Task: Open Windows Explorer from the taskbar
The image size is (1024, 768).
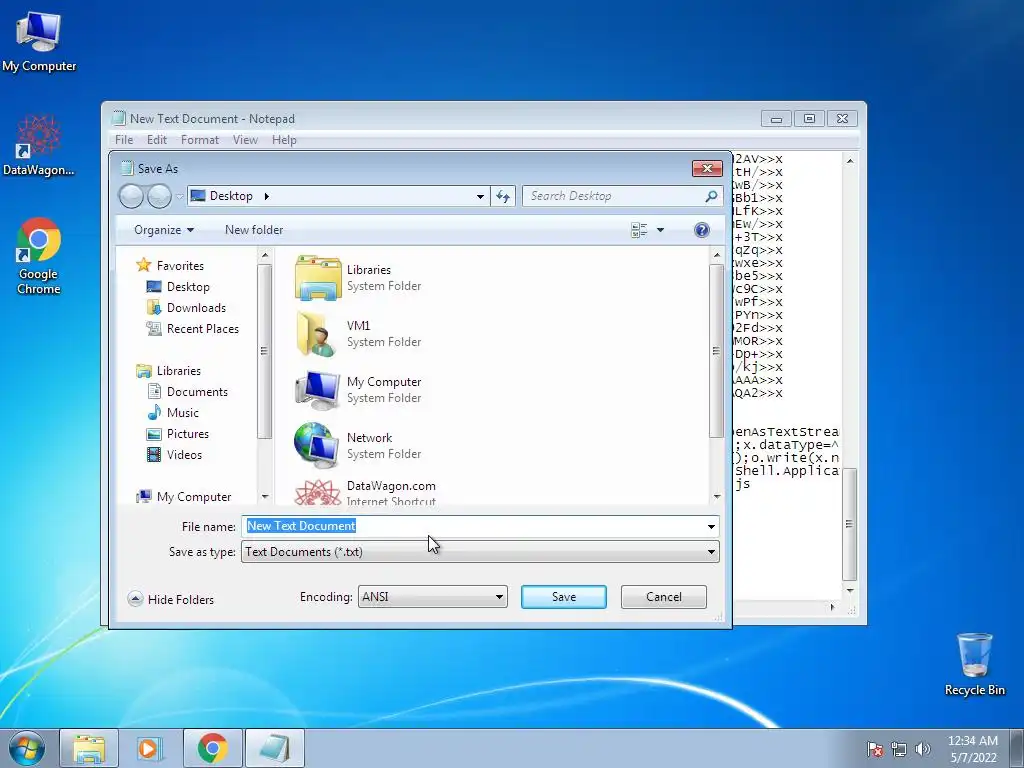Action: (89, 748)
